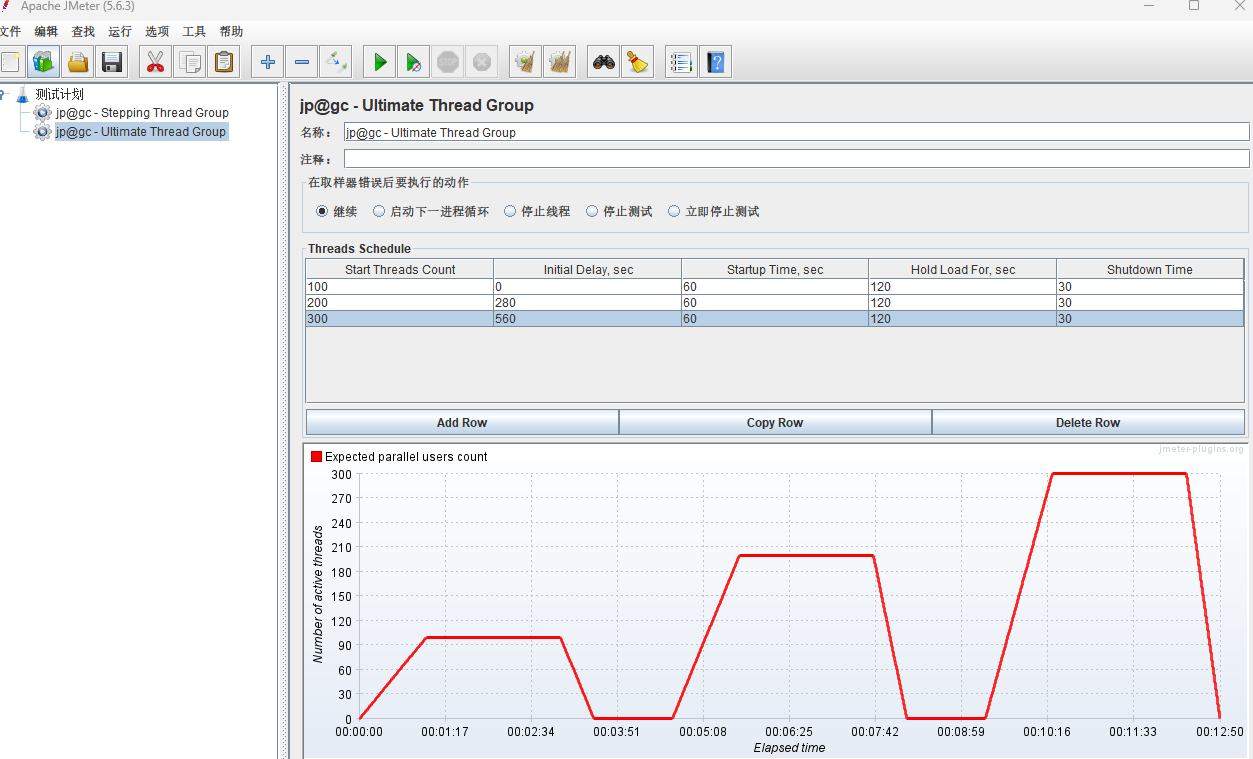Viewport: 1253px width, 759px height.
Task: Click the Test Plan flask icon in tree
Action: tap(23, 94)
